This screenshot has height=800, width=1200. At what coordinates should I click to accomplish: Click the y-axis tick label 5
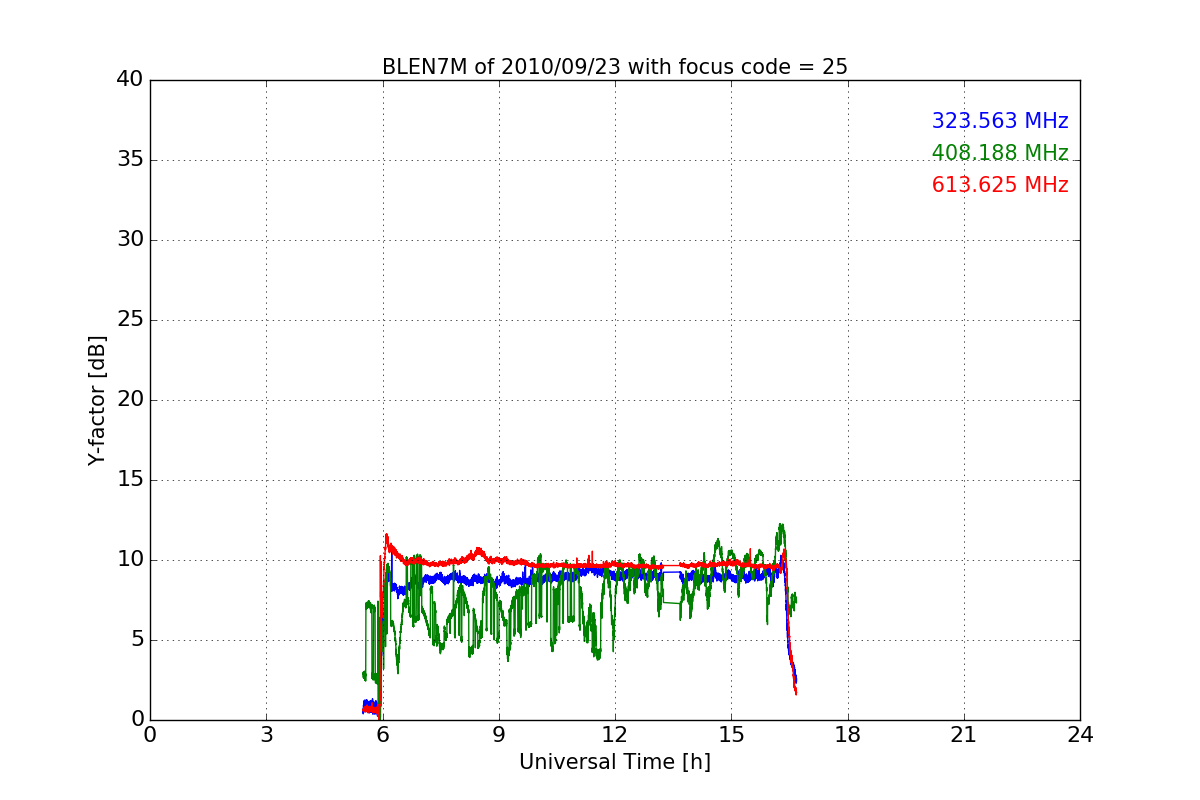tap(136, 640)
